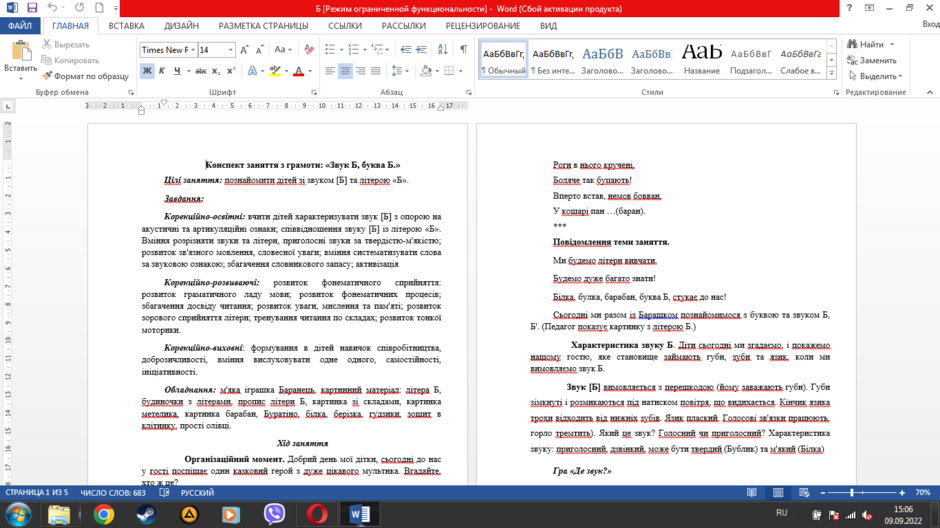Viewport: 940px width, 528px height.
Task: Toggle bold (Ж) formatting
Action: click(147, 71)
